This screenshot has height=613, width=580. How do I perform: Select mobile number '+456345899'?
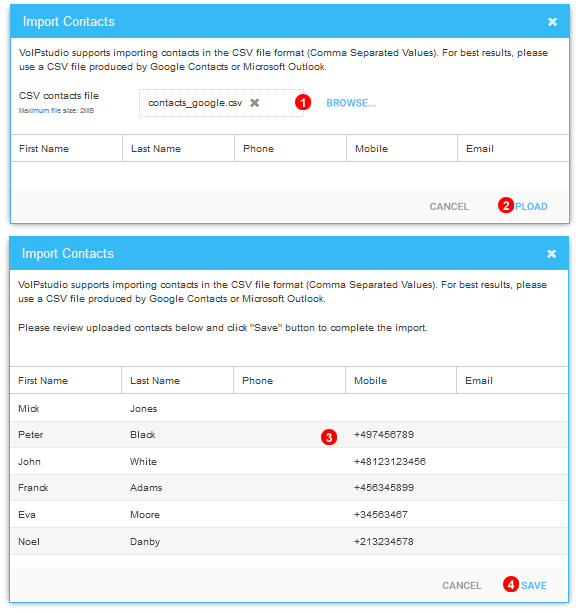[384, 488]
